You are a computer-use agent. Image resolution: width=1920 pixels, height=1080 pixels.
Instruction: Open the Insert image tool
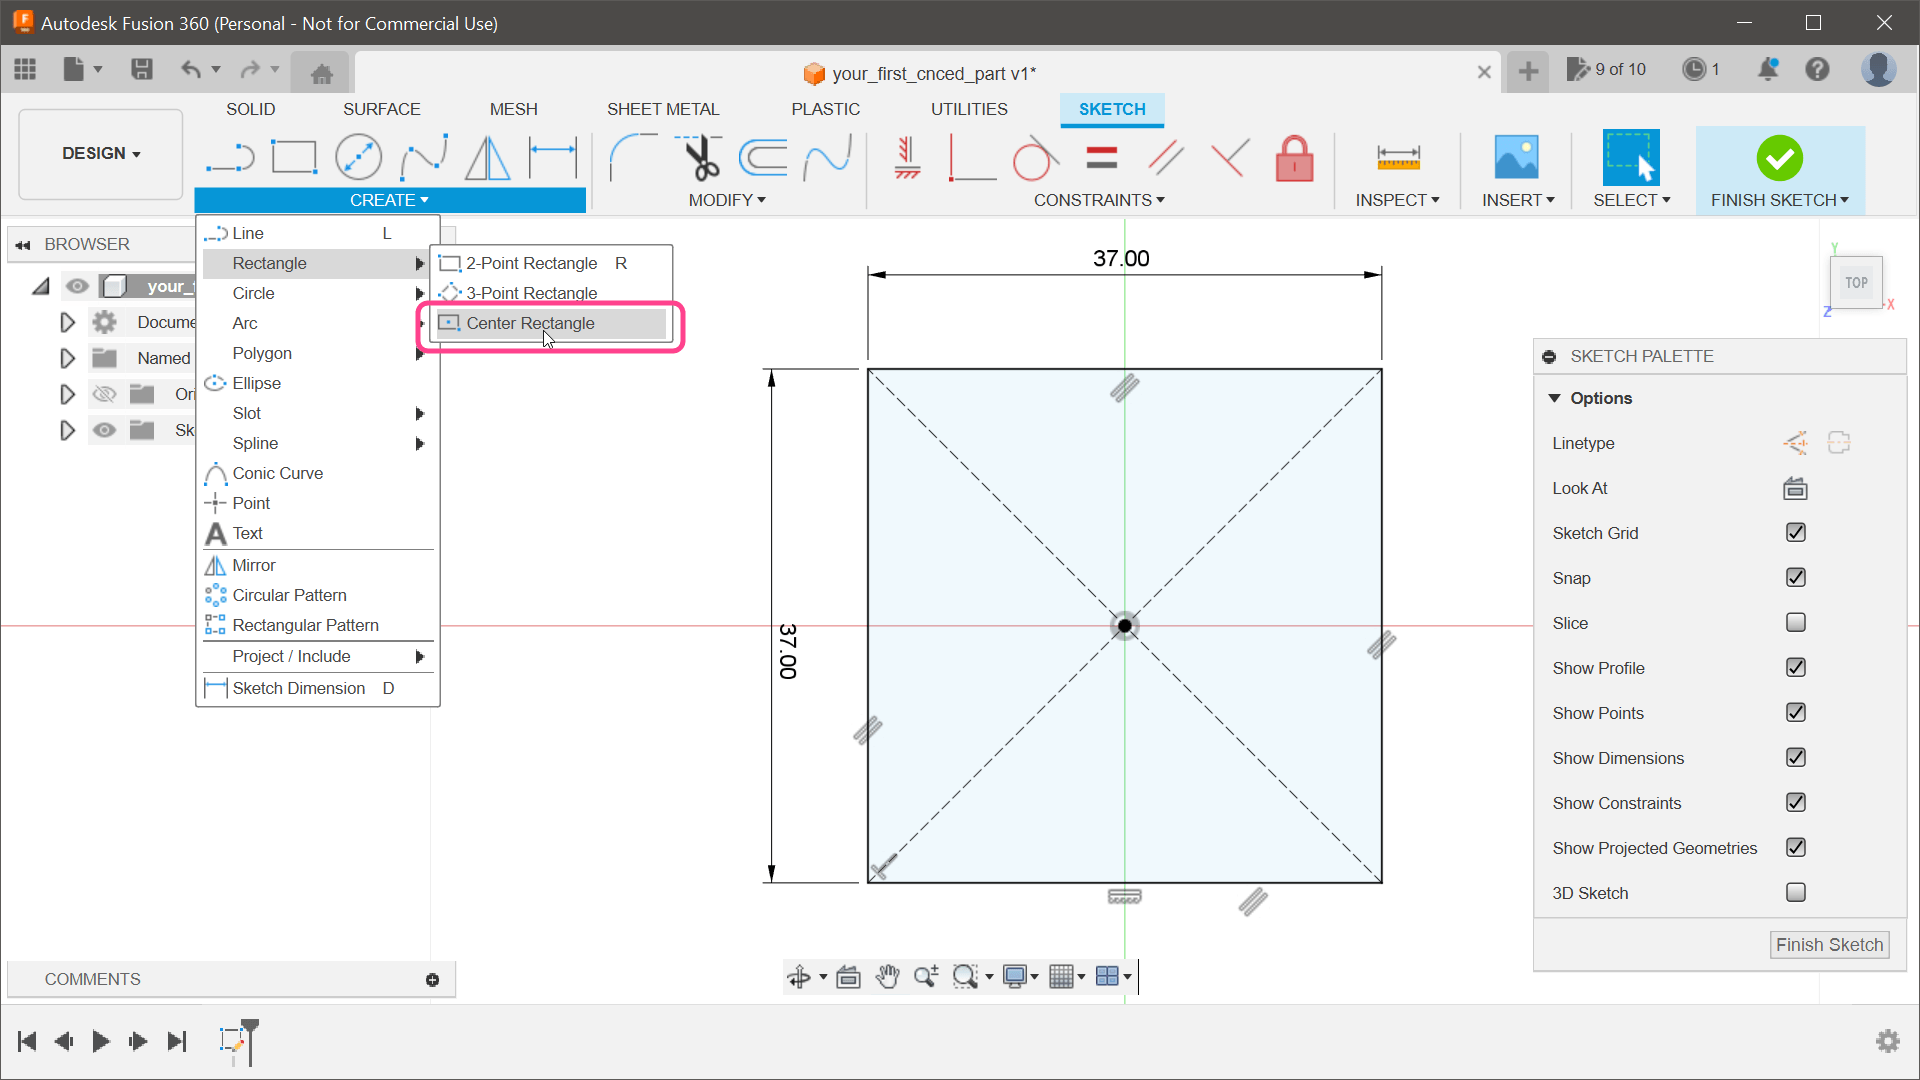[x=1516, y=157]
